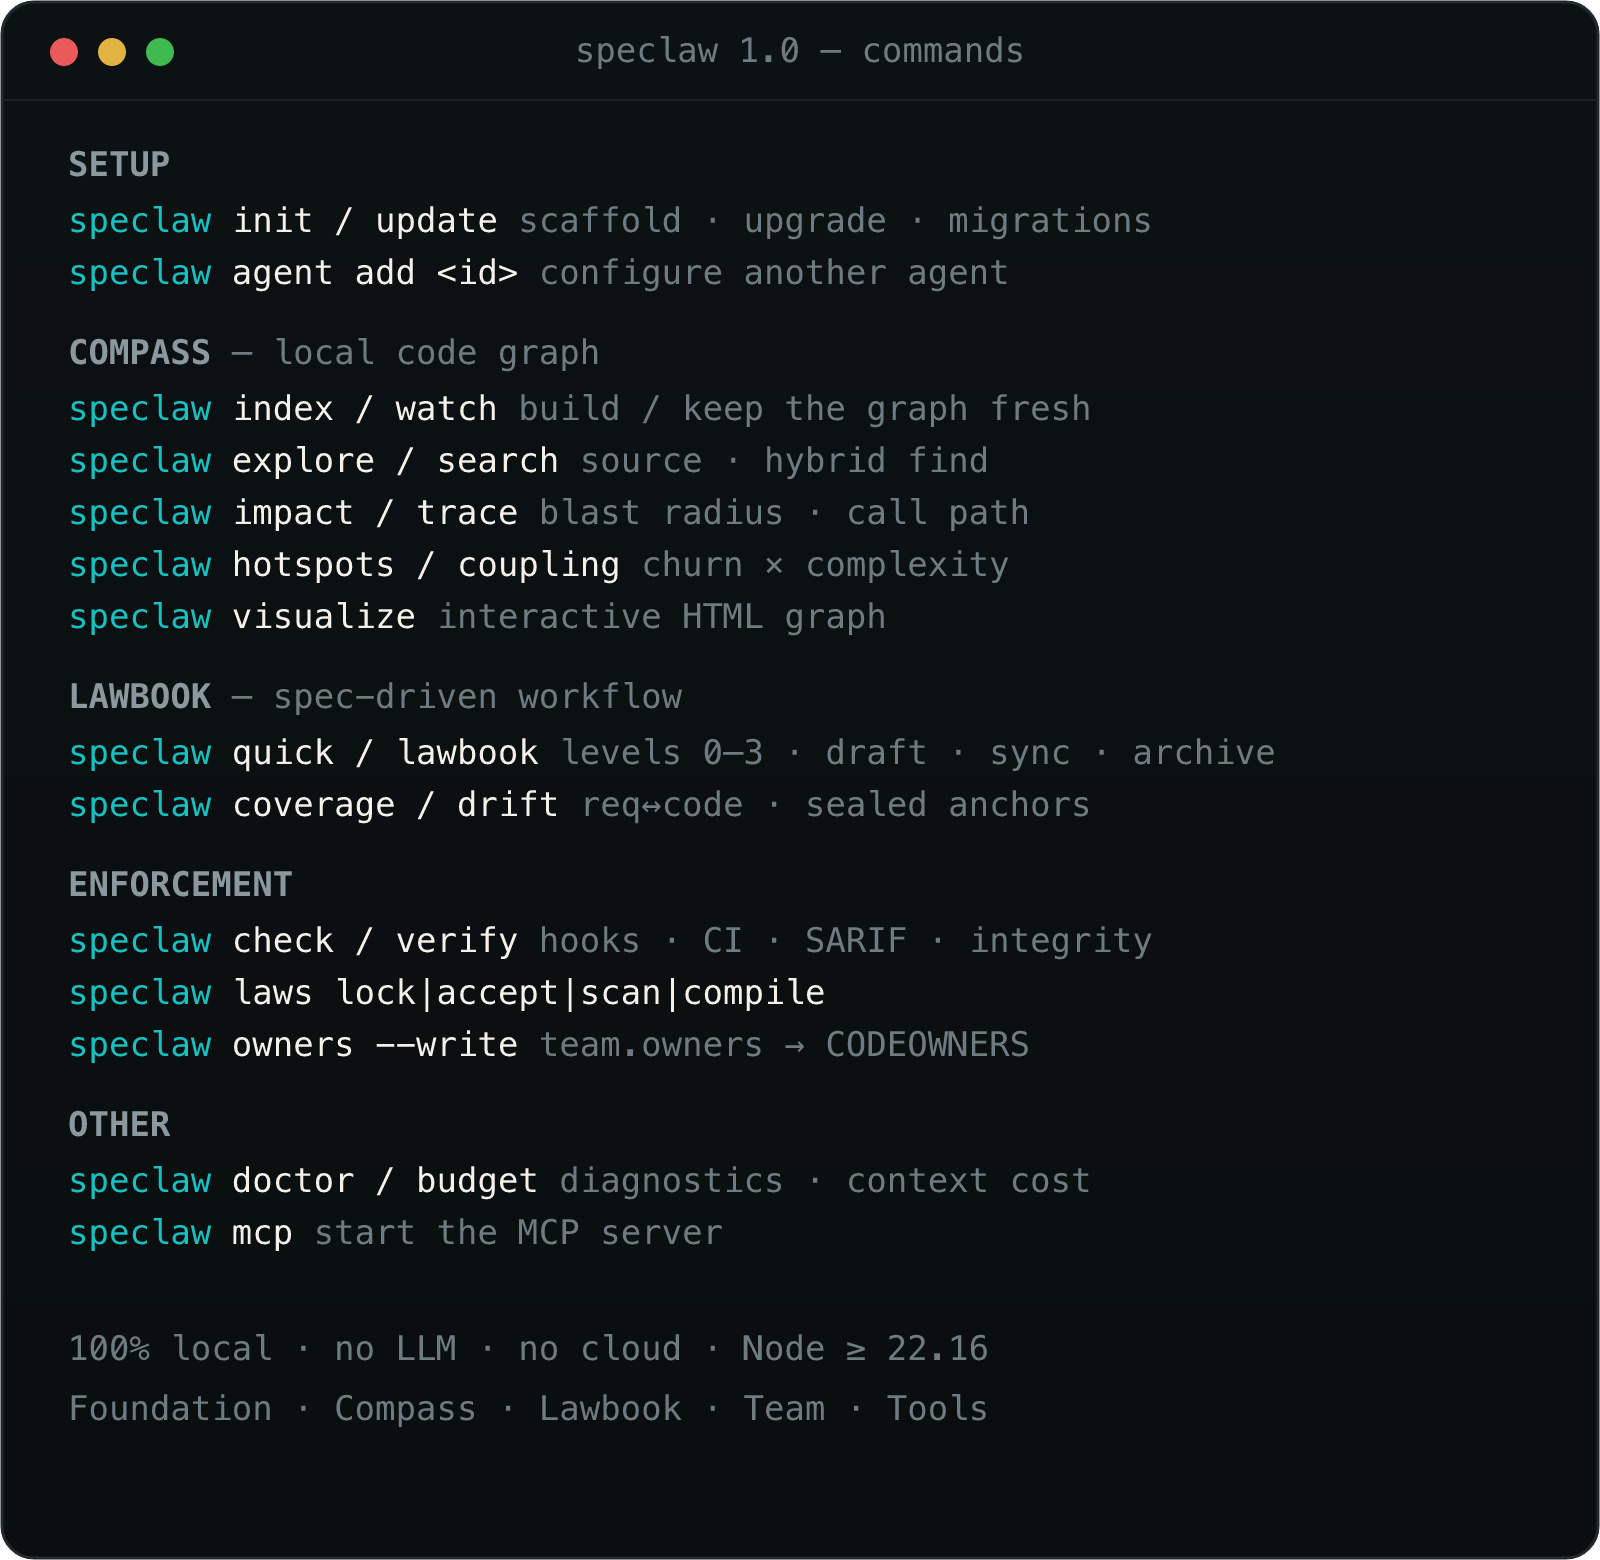
Task: Click the 'owners --write' command
Action: tap(375, 1044)
